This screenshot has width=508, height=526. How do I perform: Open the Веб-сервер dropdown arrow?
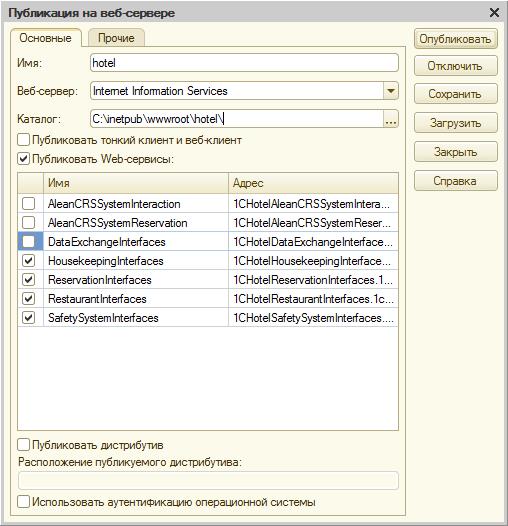click(x=391, y=91)
